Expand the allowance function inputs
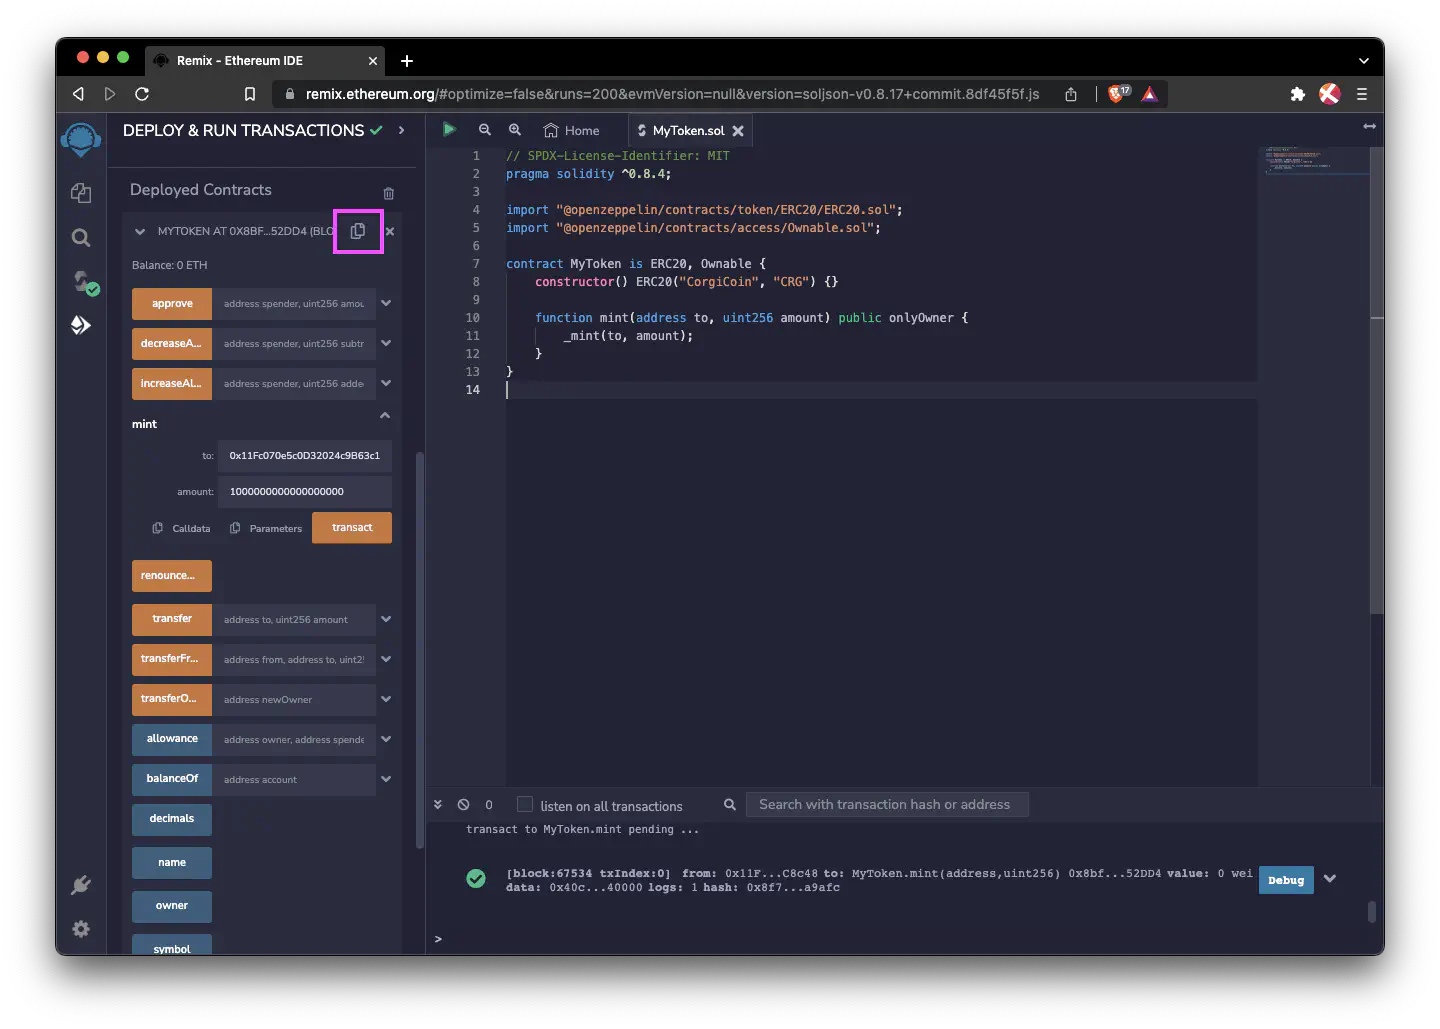This screenshot has width=1440, height=1029. [386, 739]
